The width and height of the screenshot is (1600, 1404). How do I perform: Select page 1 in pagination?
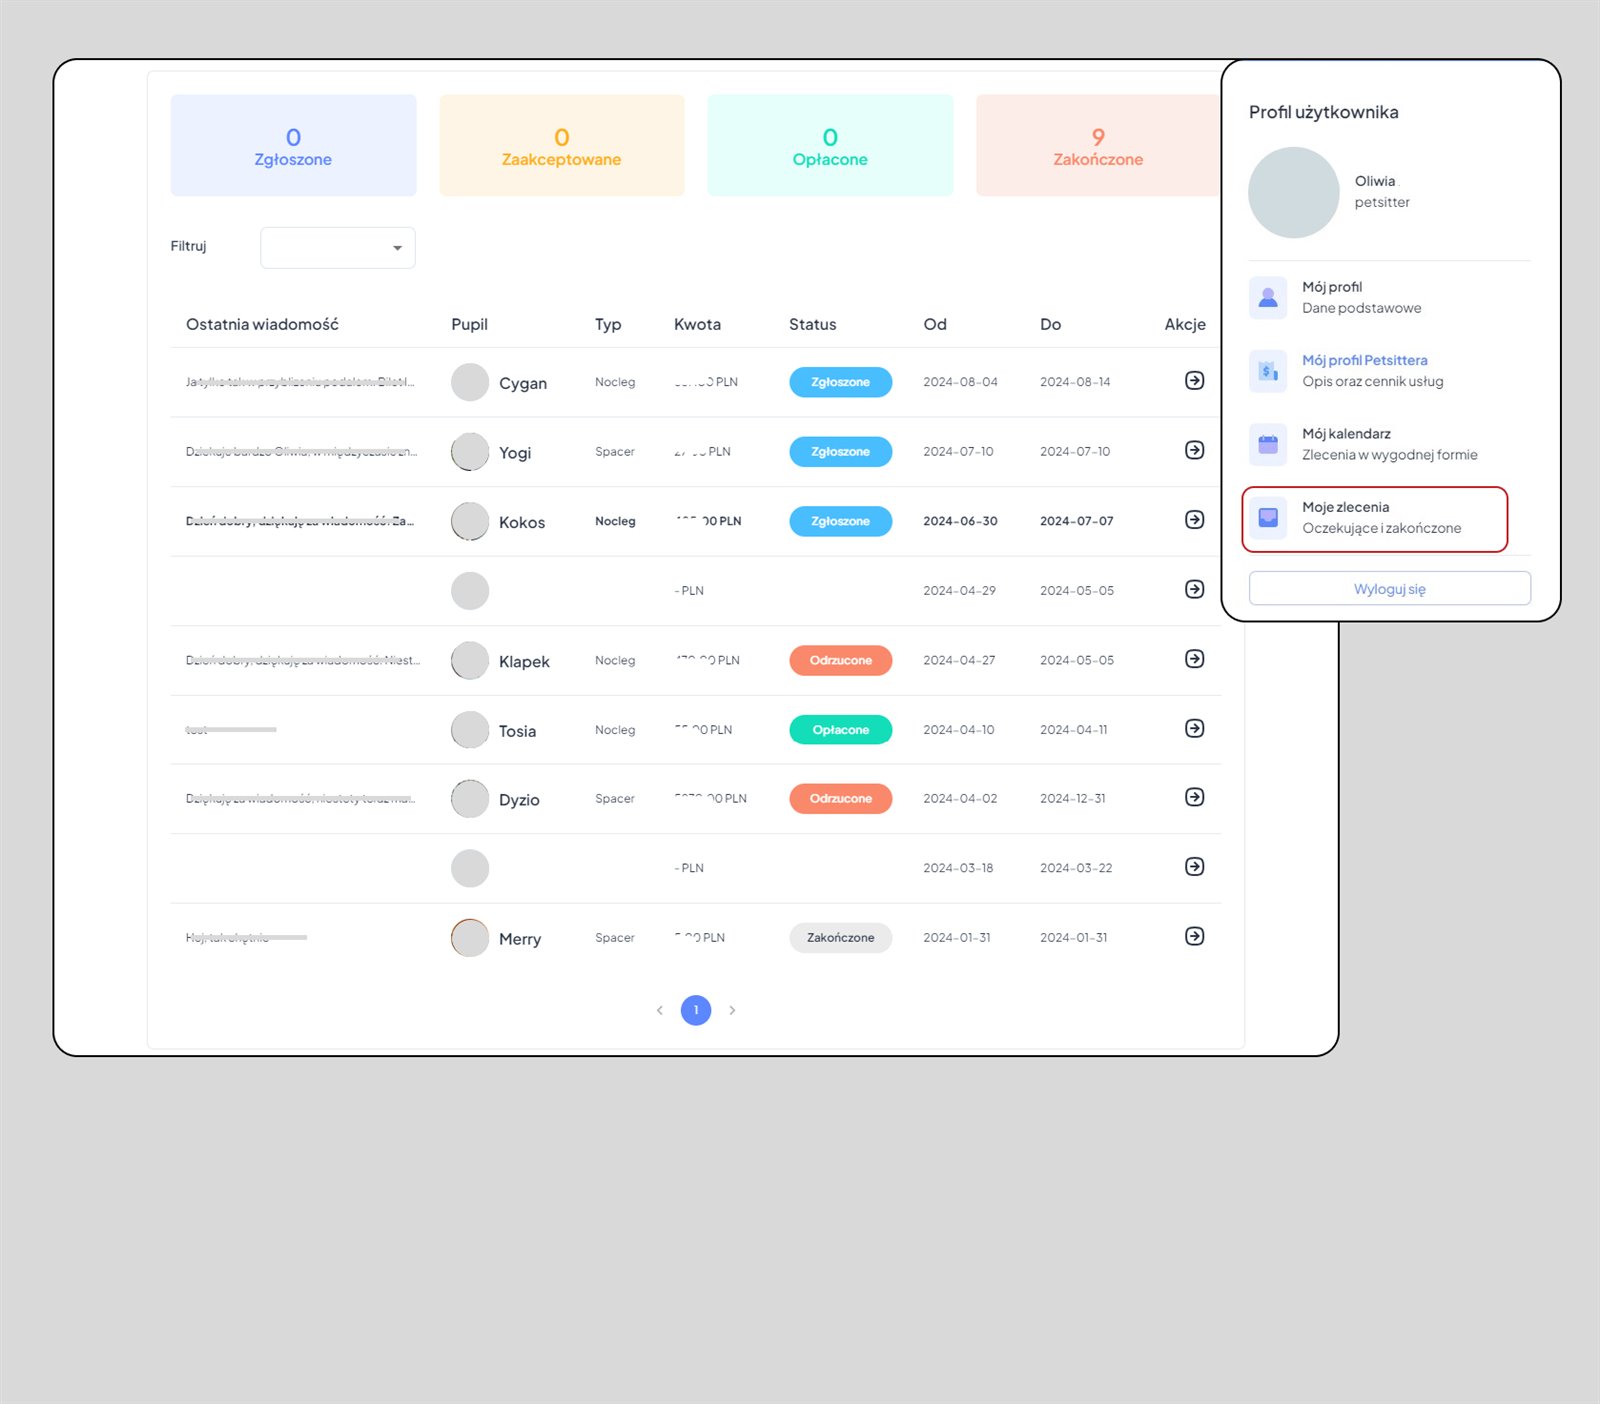click(x=696, y=1011)
